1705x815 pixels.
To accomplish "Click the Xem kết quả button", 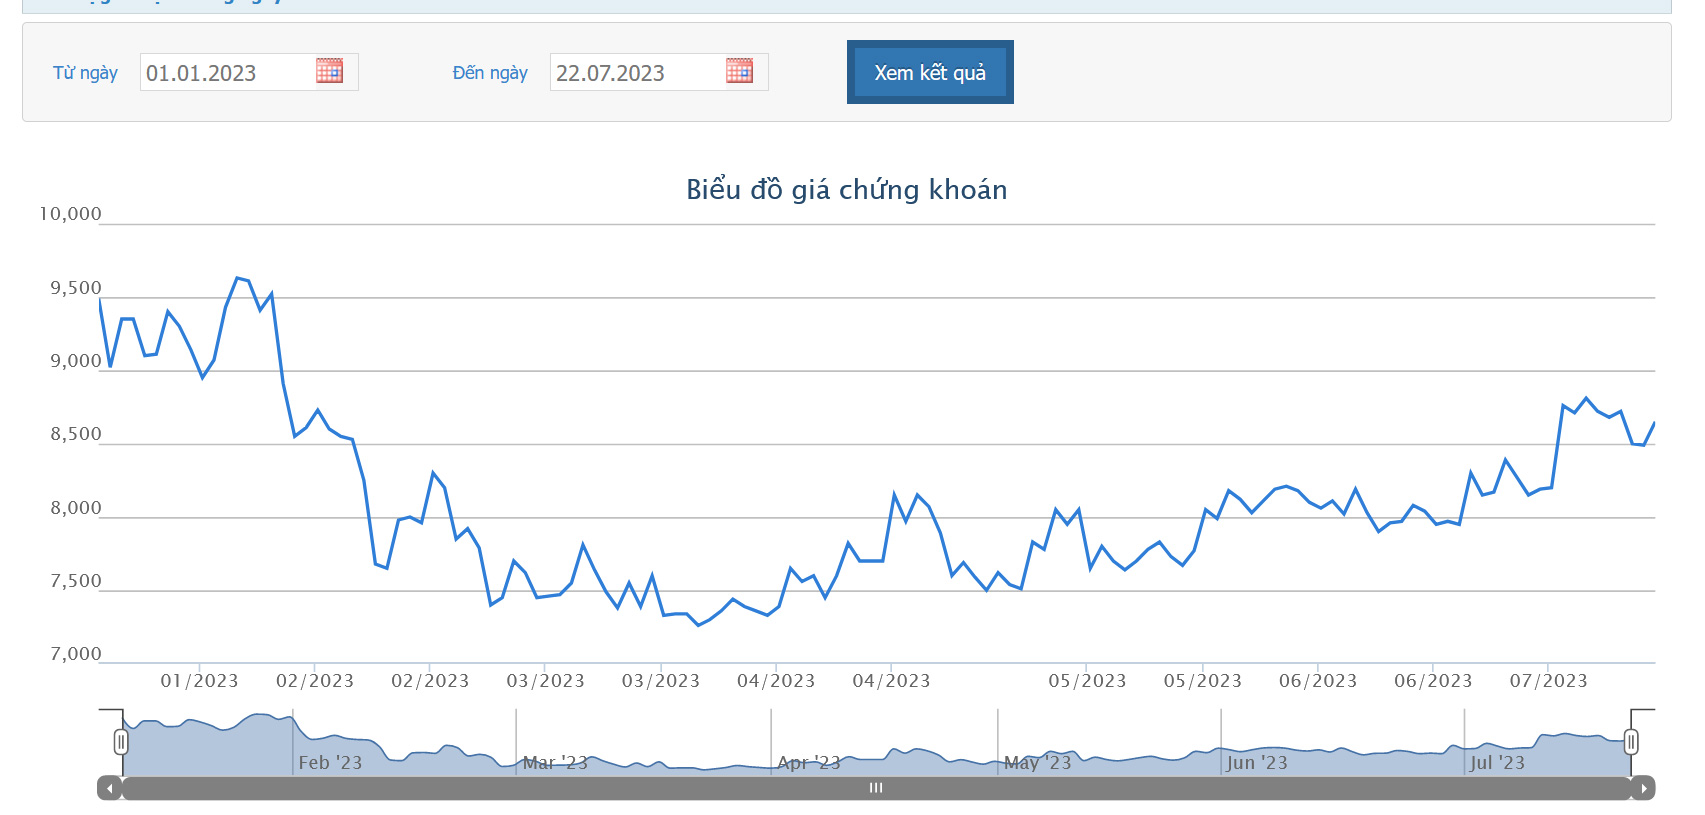I will (930, 72).
